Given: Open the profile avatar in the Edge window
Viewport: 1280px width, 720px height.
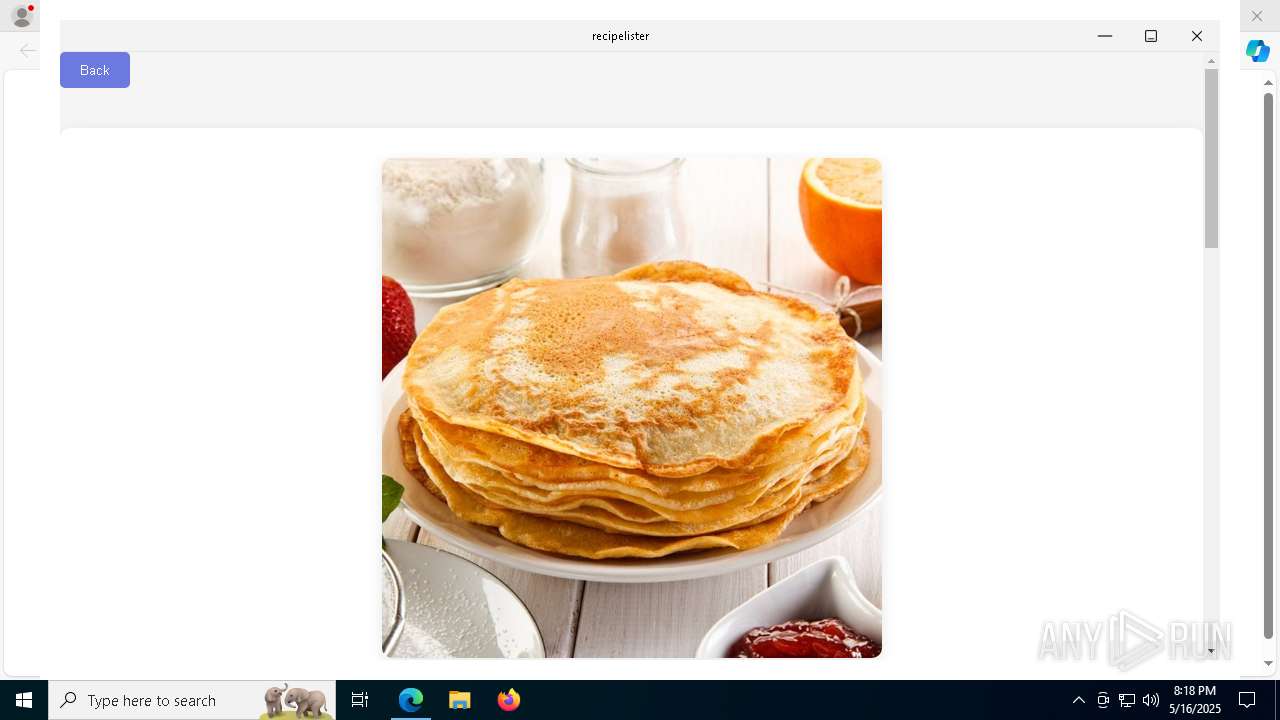Looking at the screenshot, I should tap(22, 16).
